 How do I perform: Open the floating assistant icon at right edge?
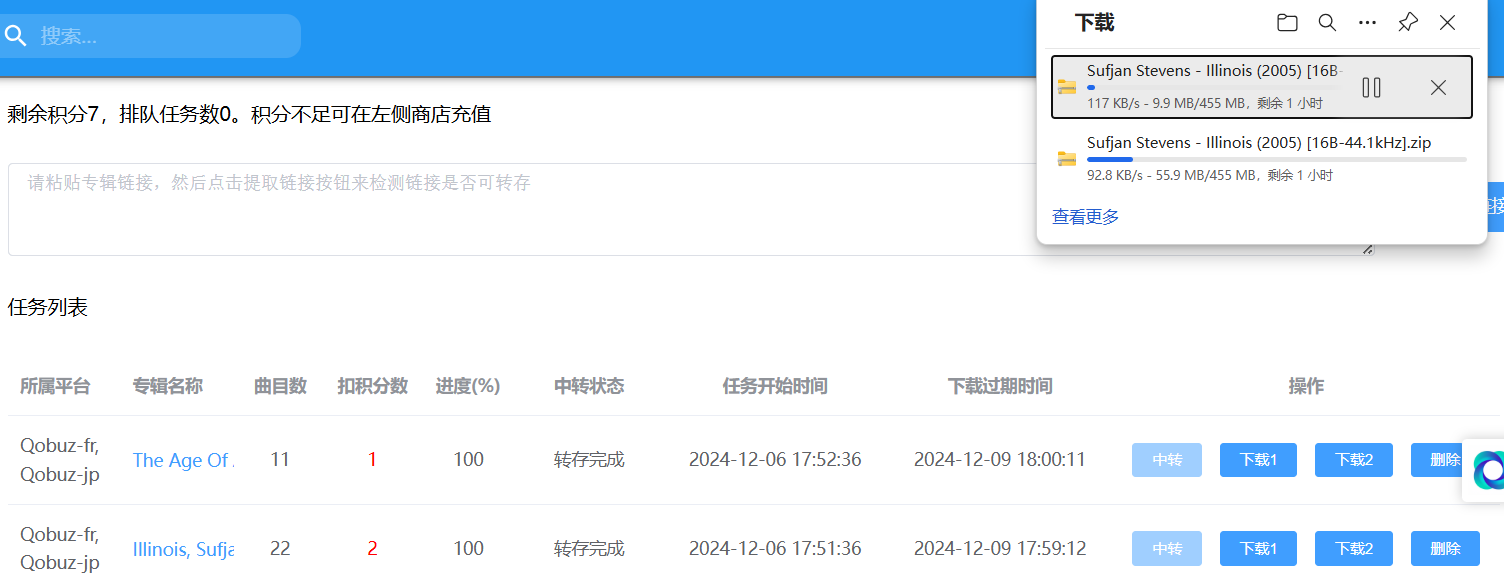[1488, 470]
